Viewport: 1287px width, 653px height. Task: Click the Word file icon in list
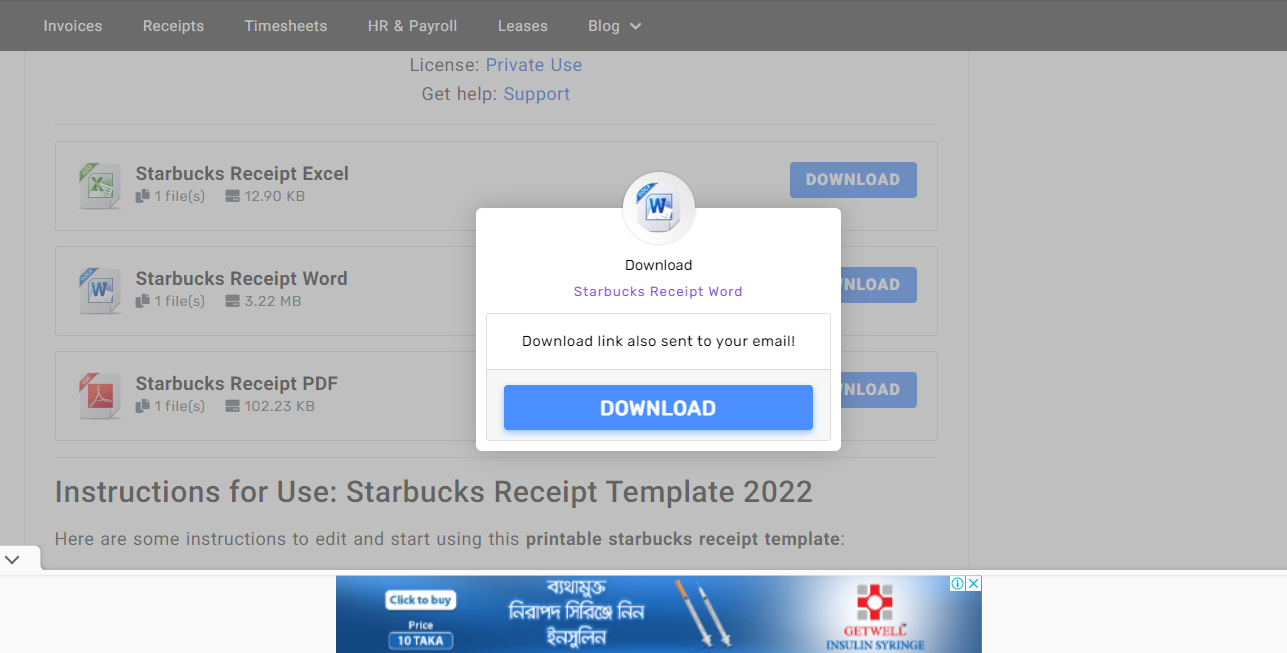[99, 291]
